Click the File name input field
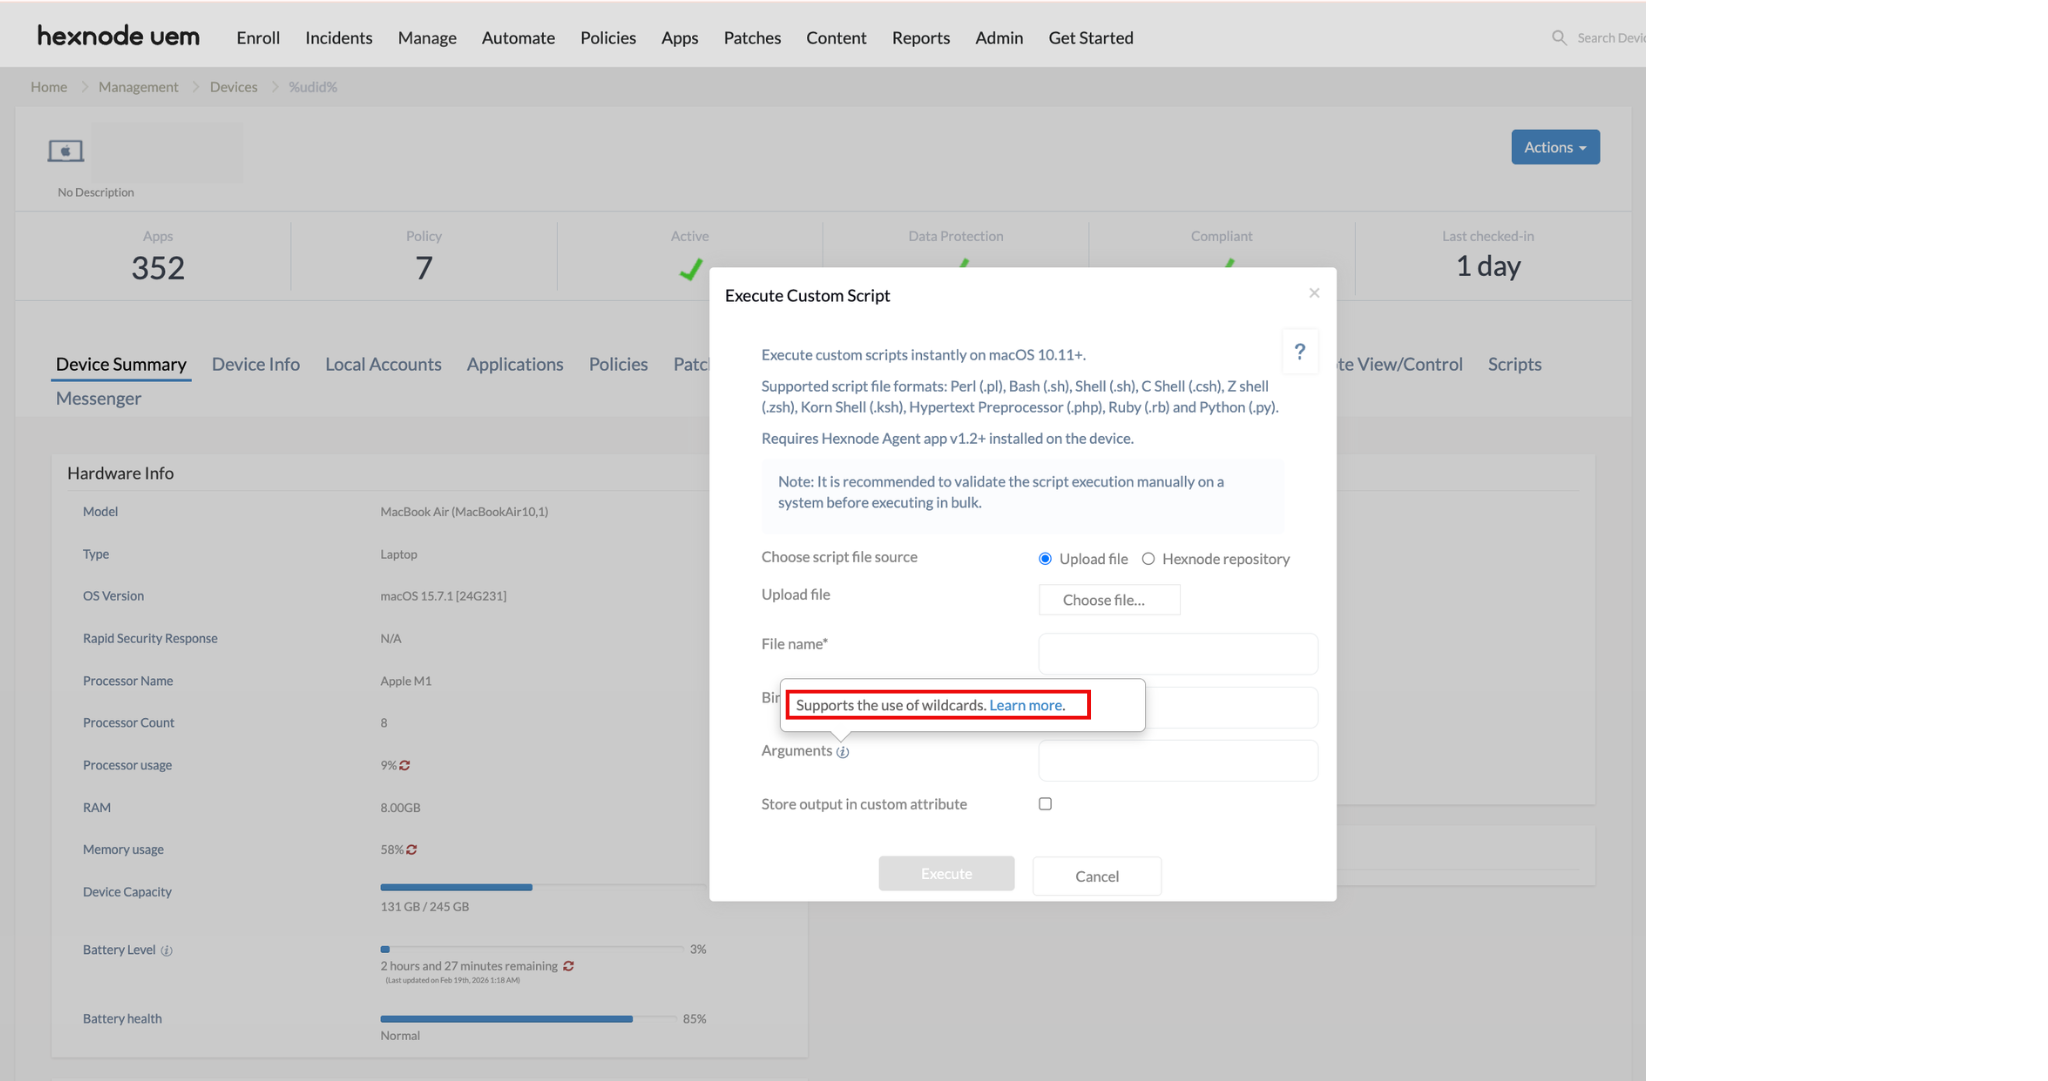Image resolution: width=2048 pixels, height=1081 pixels. click(x=1178, y=654)
